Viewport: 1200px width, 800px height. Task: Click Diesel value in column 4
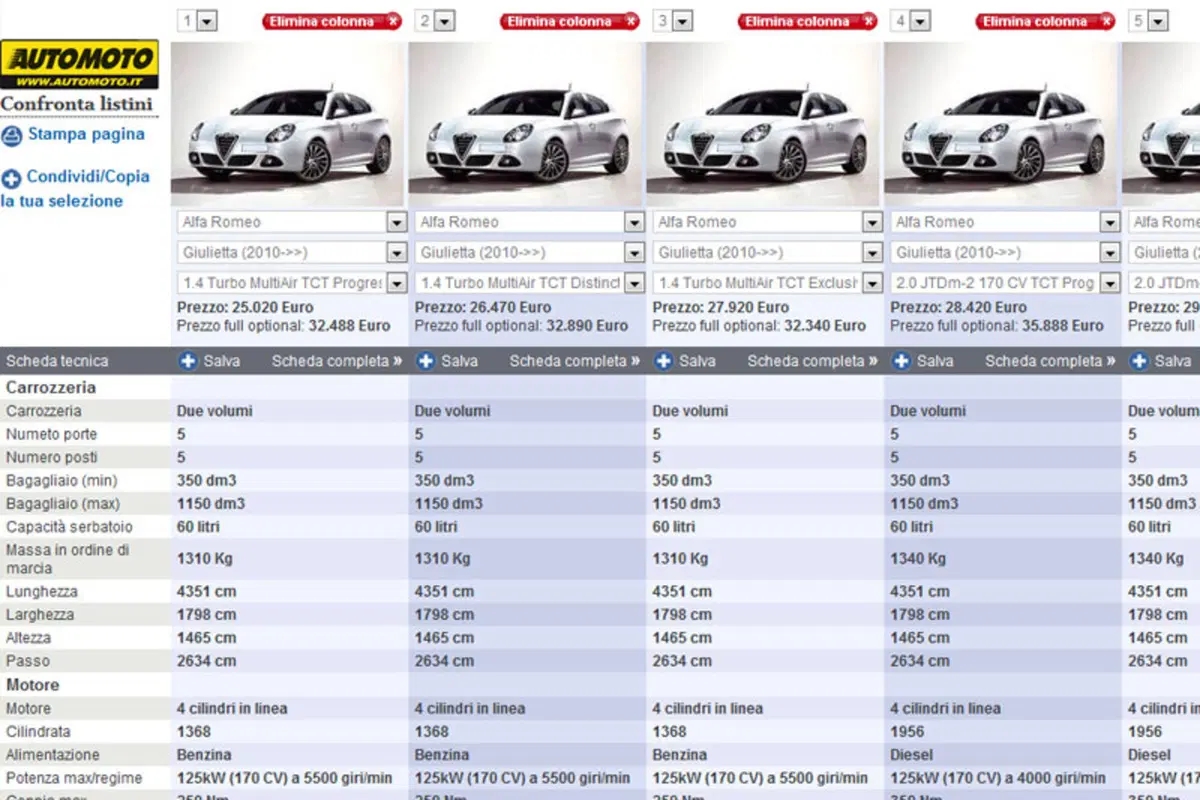point(912,755)
